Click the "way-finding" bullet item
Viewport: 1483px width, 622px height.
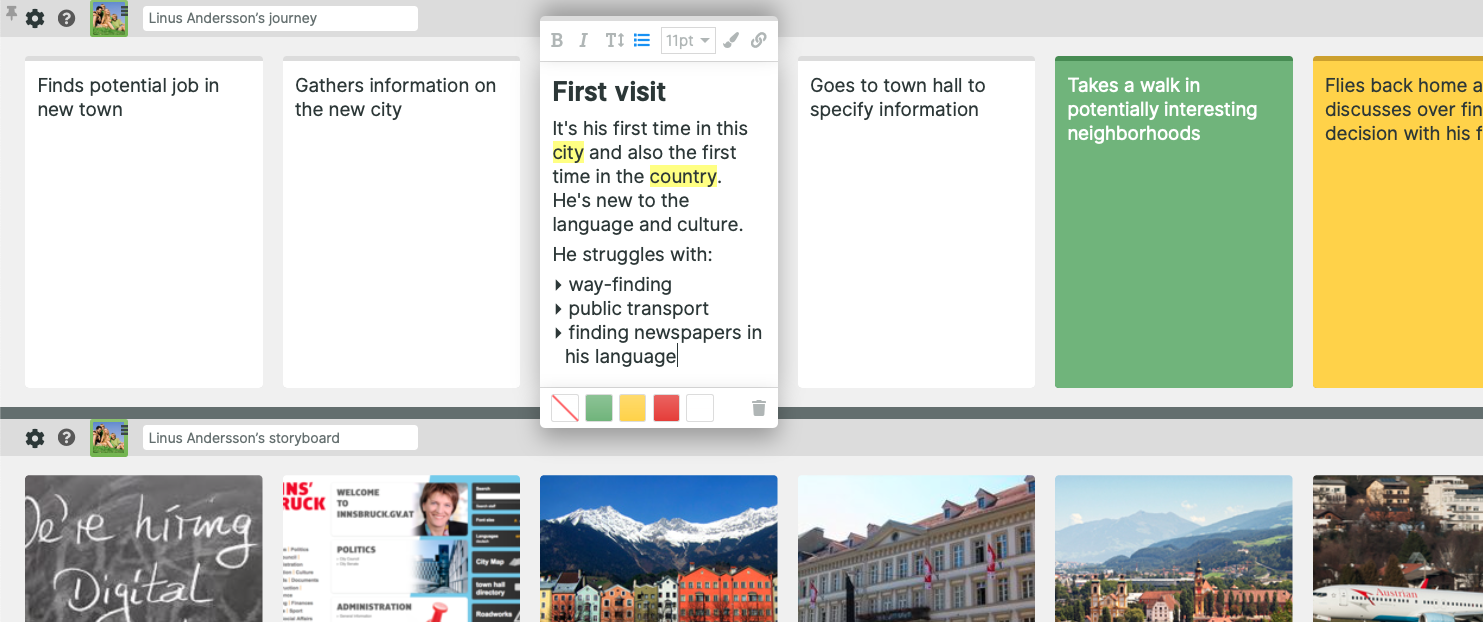tap(620, 285)
